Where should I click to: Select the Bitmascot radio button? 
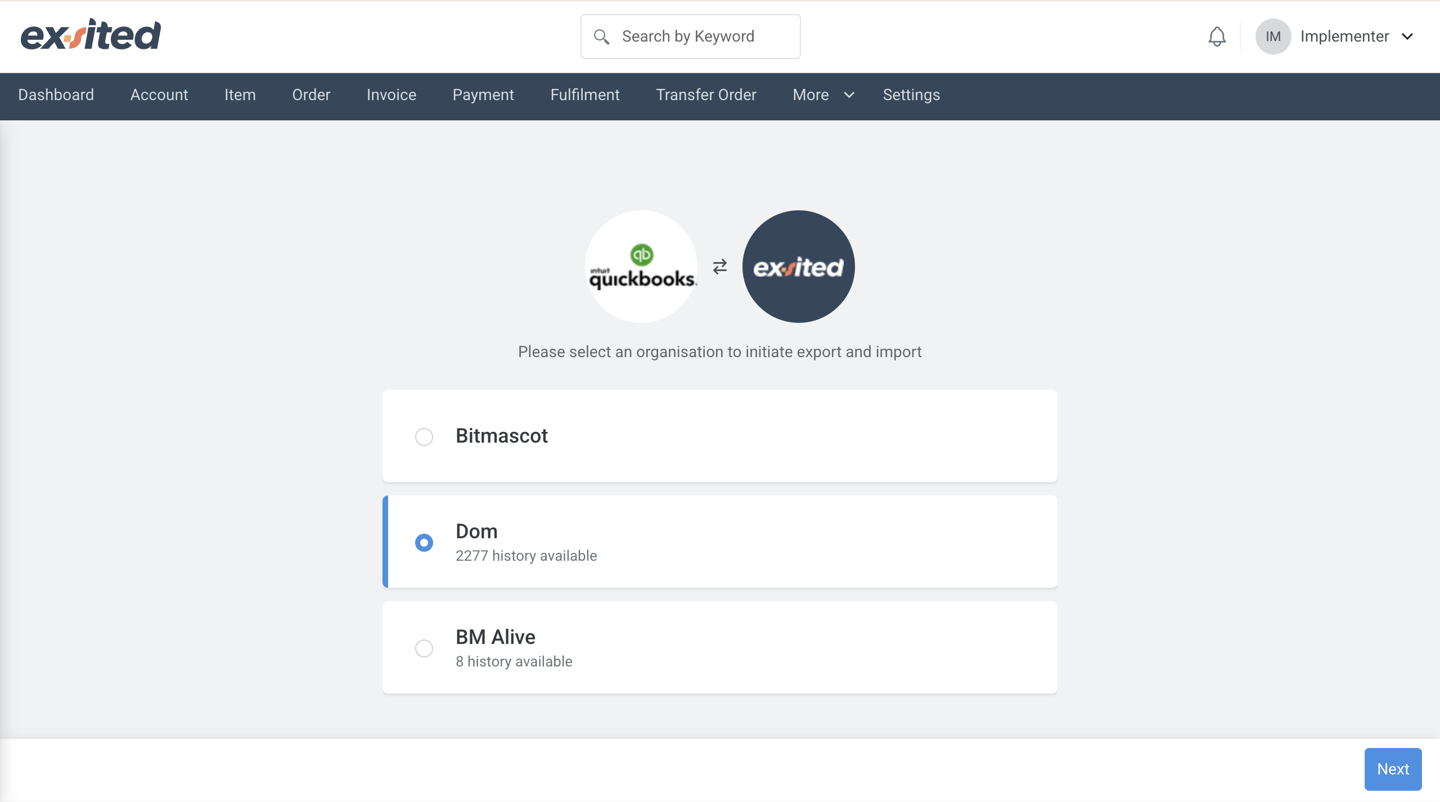coord(424,437)
